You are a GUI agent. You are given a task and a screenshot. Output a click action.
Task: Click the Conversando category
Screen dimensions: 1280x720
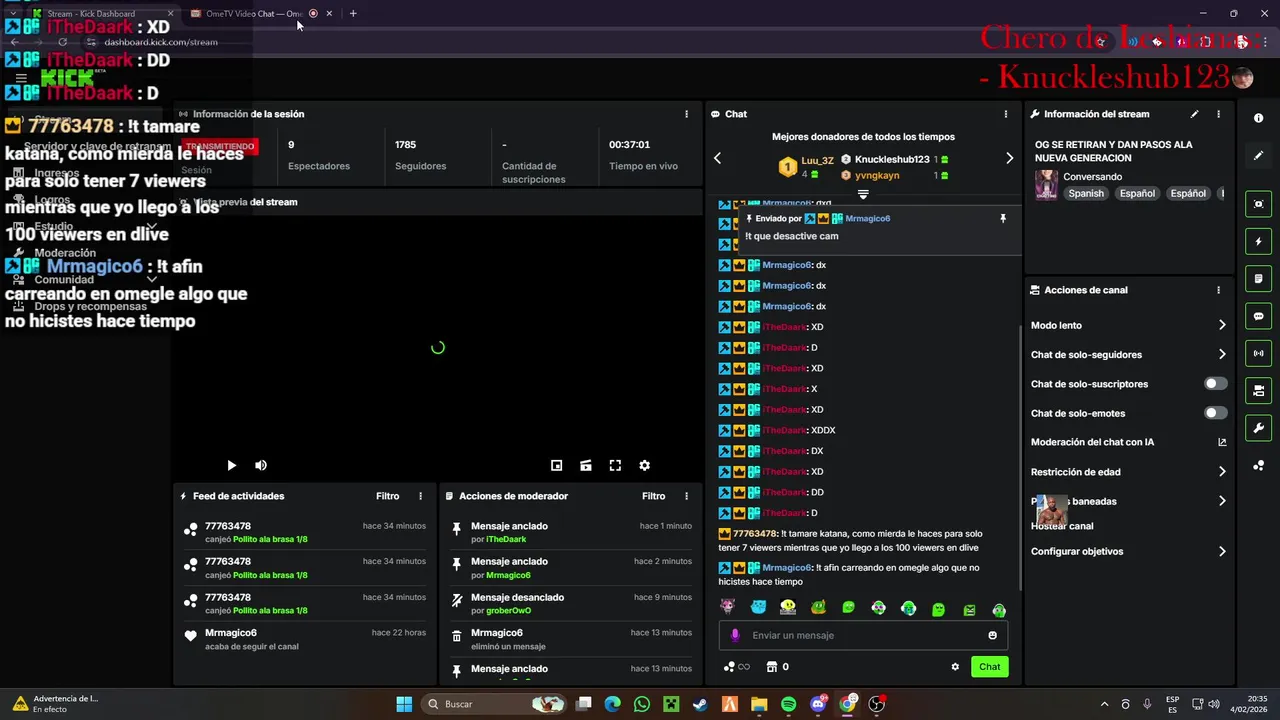pos(1092,177)
